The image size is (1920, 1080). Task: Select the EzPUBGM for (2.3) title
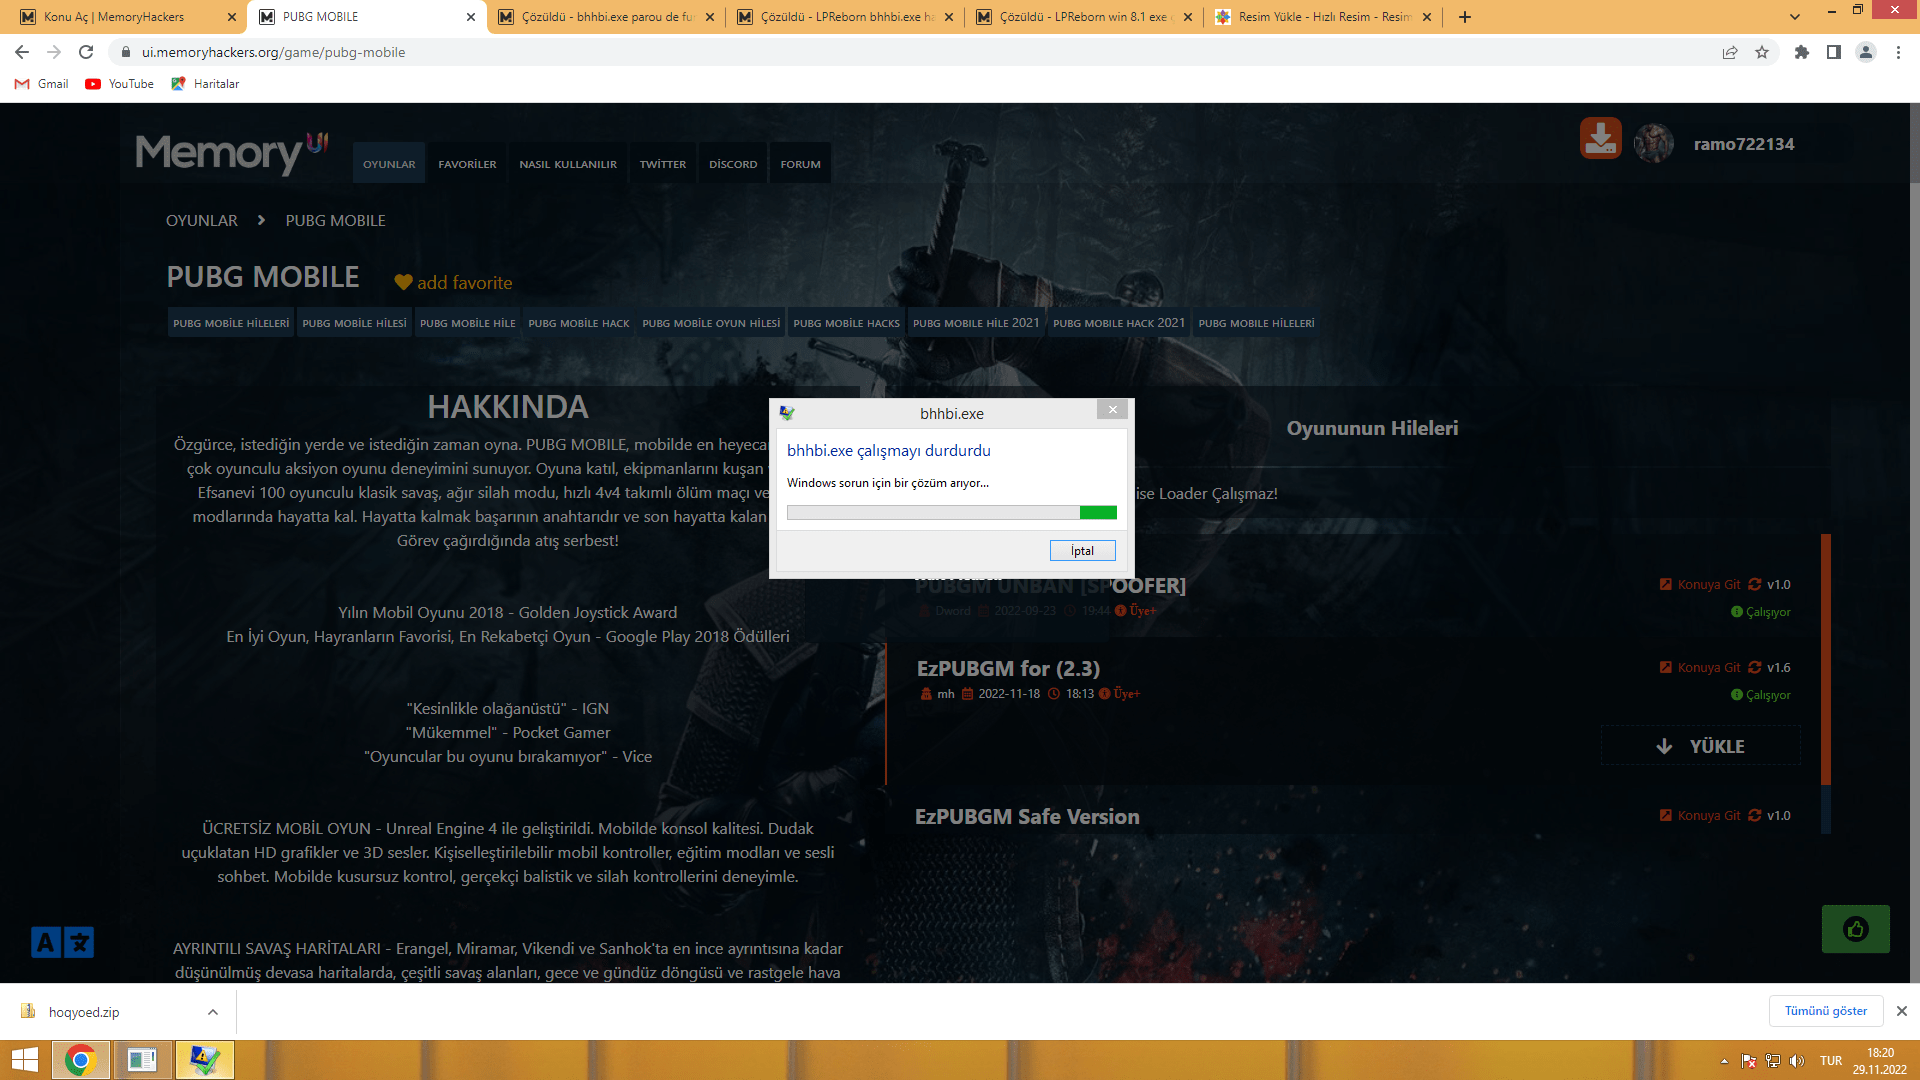[x=1008, y=669]
